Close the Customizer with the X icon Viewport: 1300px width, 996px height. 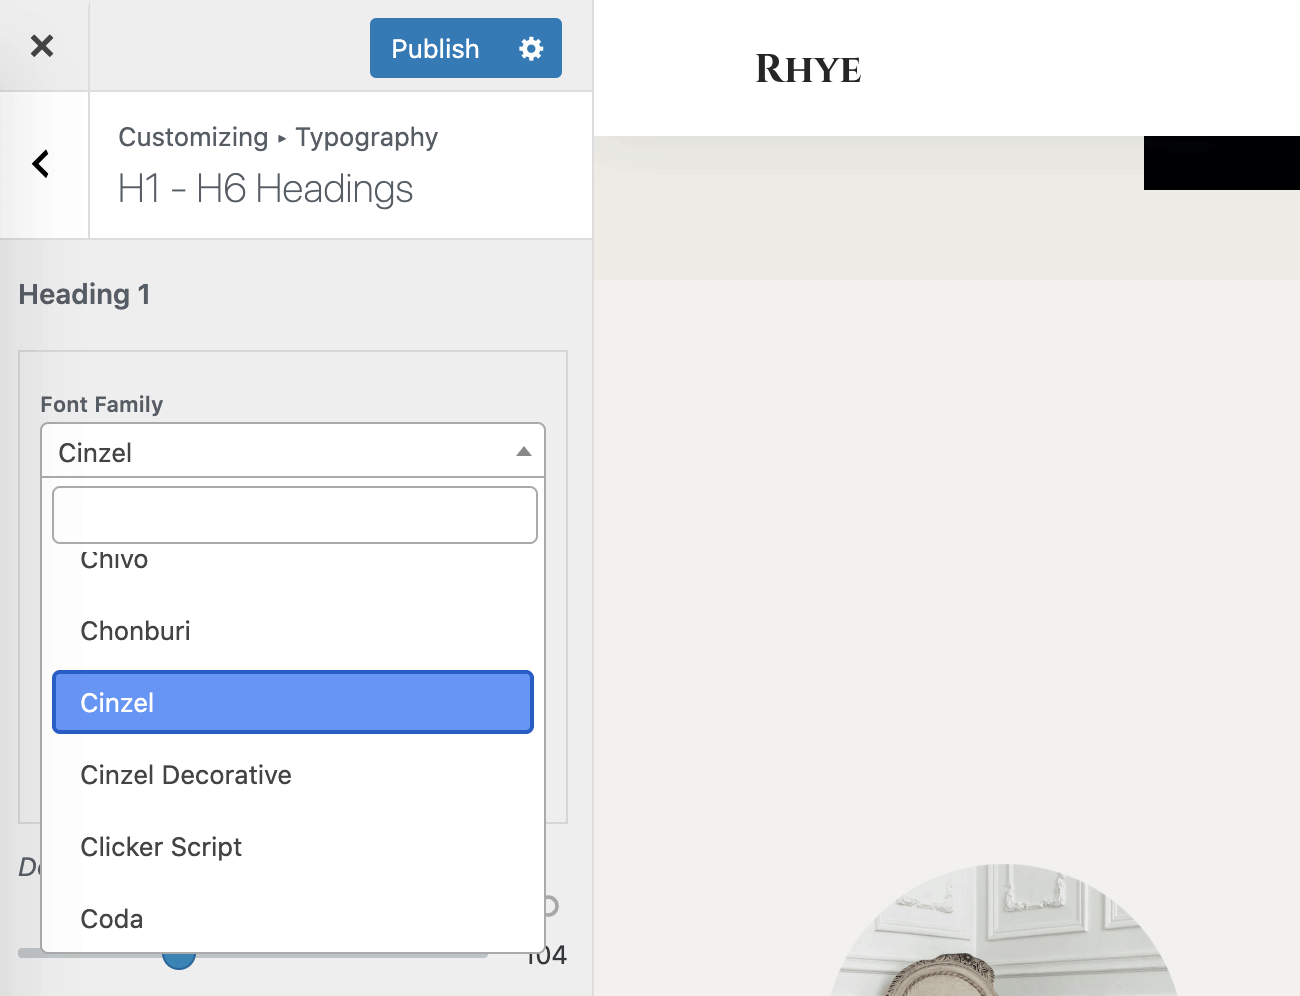click(x=42, y=46)
